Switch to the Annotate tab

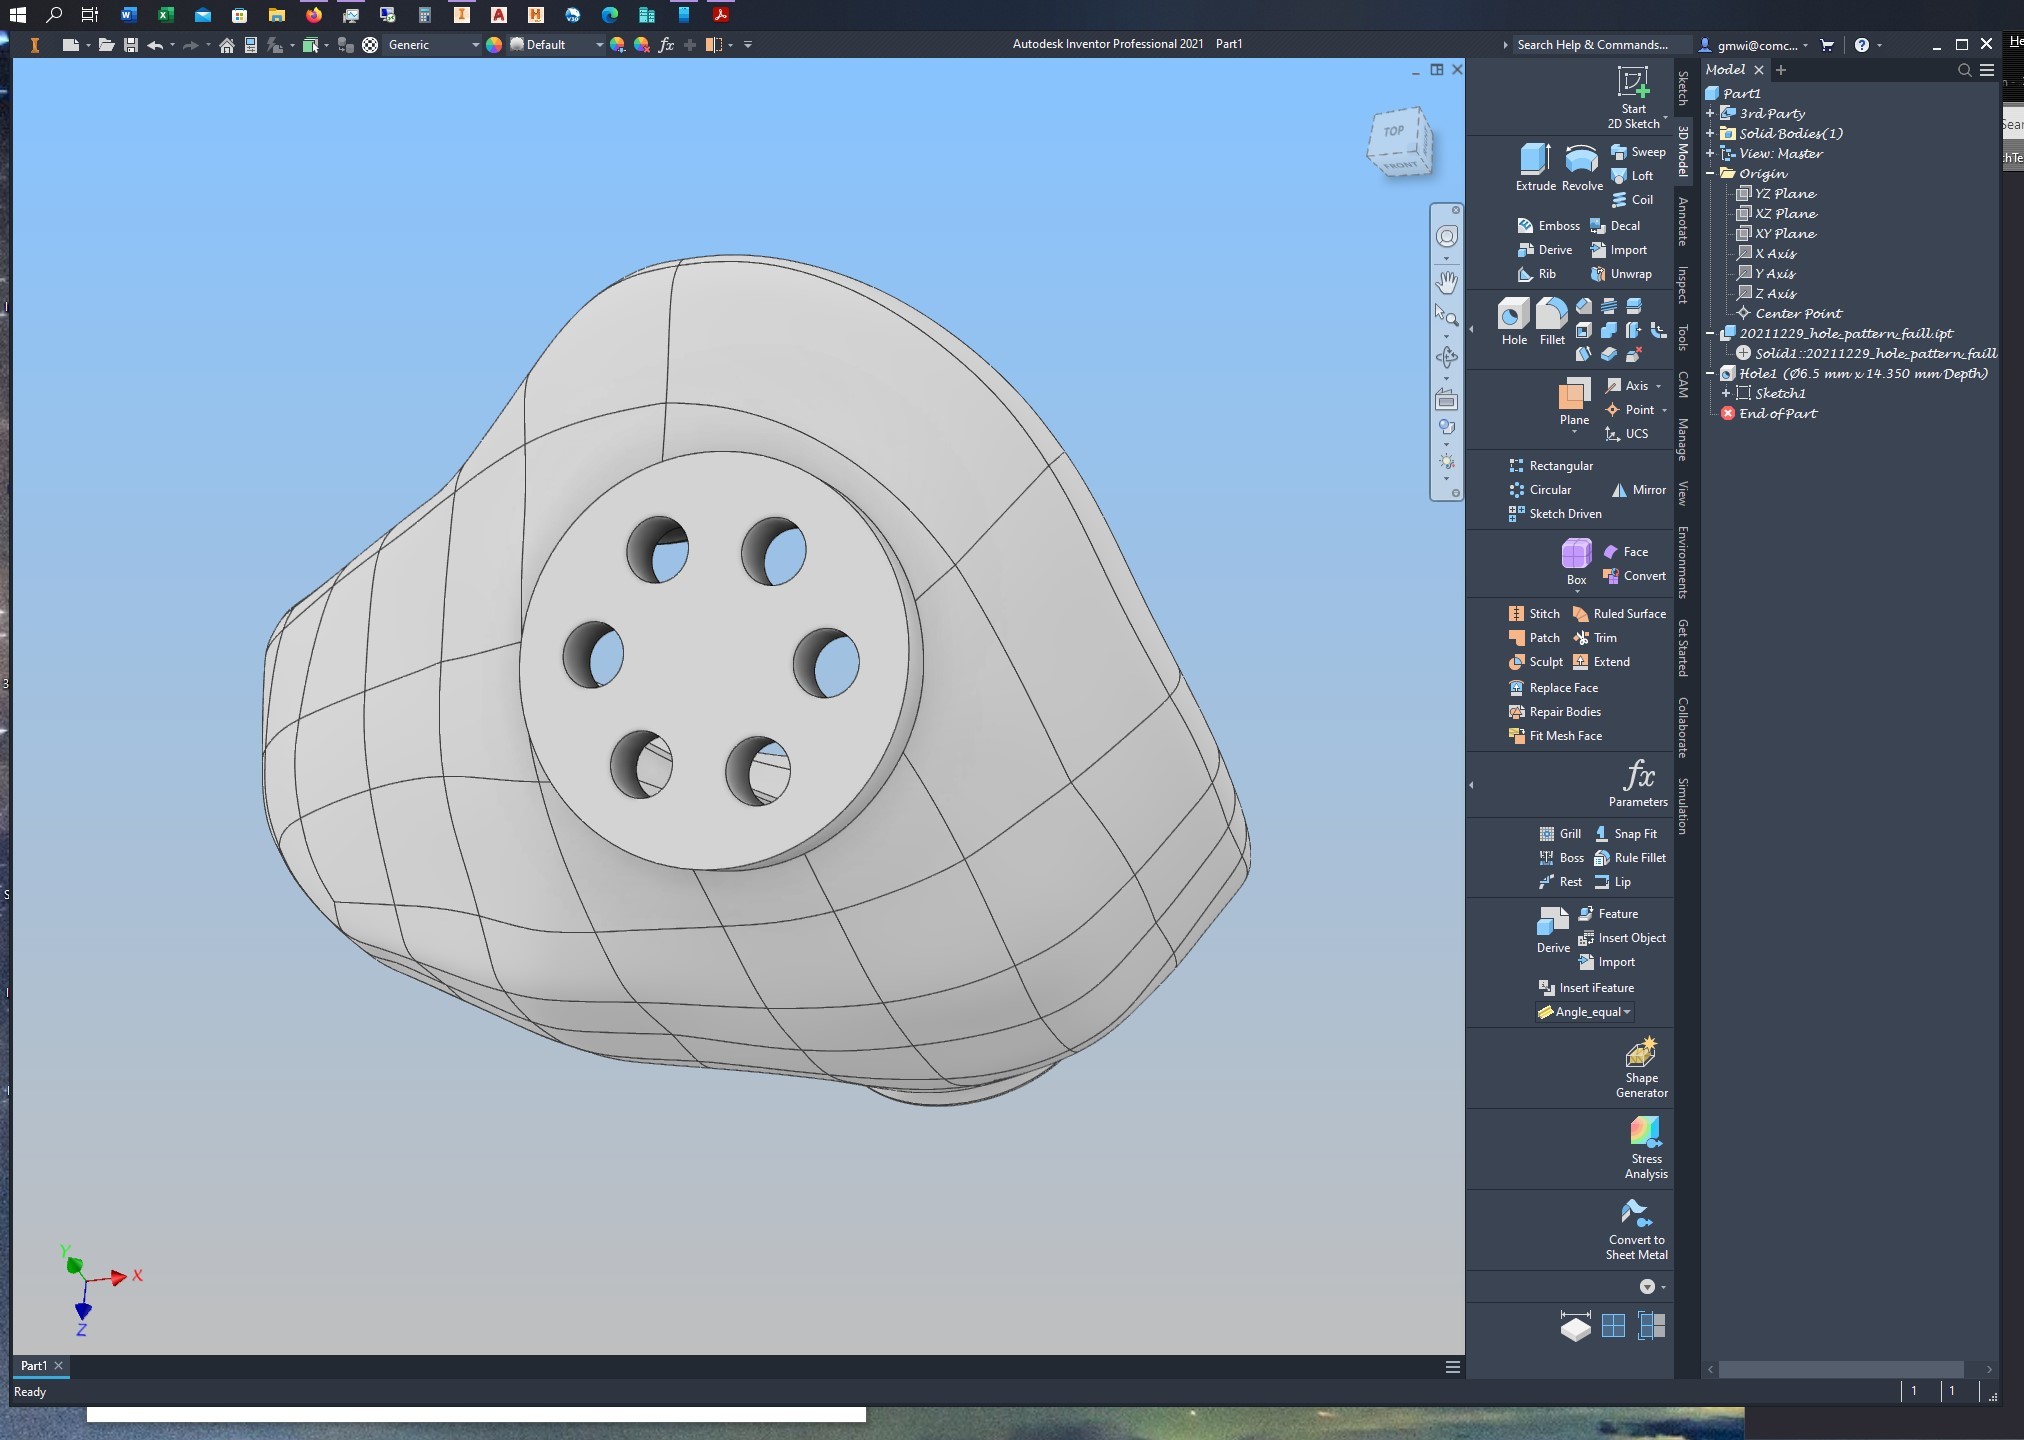[x=1682, y=220]
